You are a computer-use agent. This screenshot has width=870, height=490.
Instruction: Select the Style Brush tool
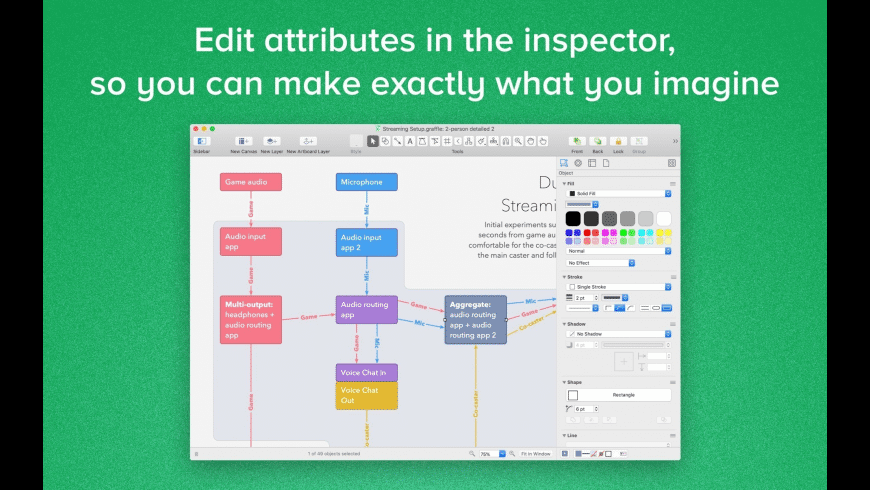pyautogui.click(x=482, y=142)
